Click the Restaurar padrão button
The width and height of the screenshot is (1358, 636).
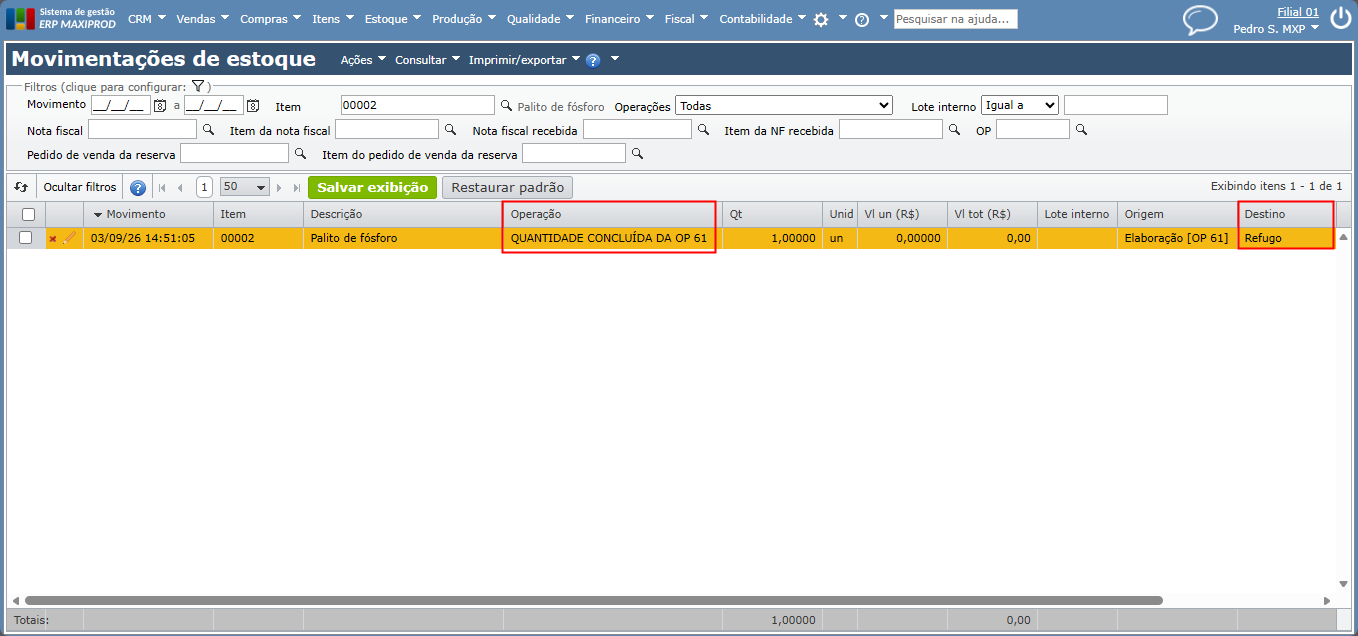tap(508, 187)
